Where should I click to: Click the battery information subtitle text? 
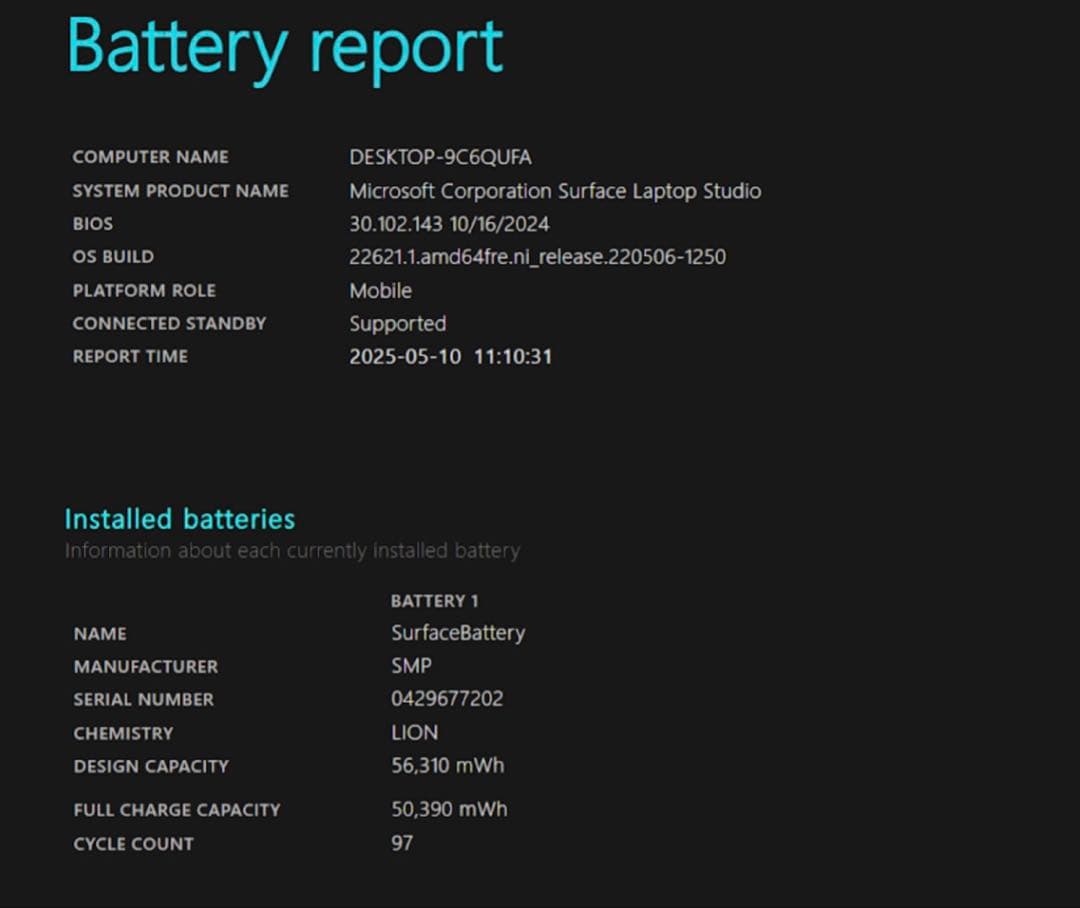[x=292, y=551]
